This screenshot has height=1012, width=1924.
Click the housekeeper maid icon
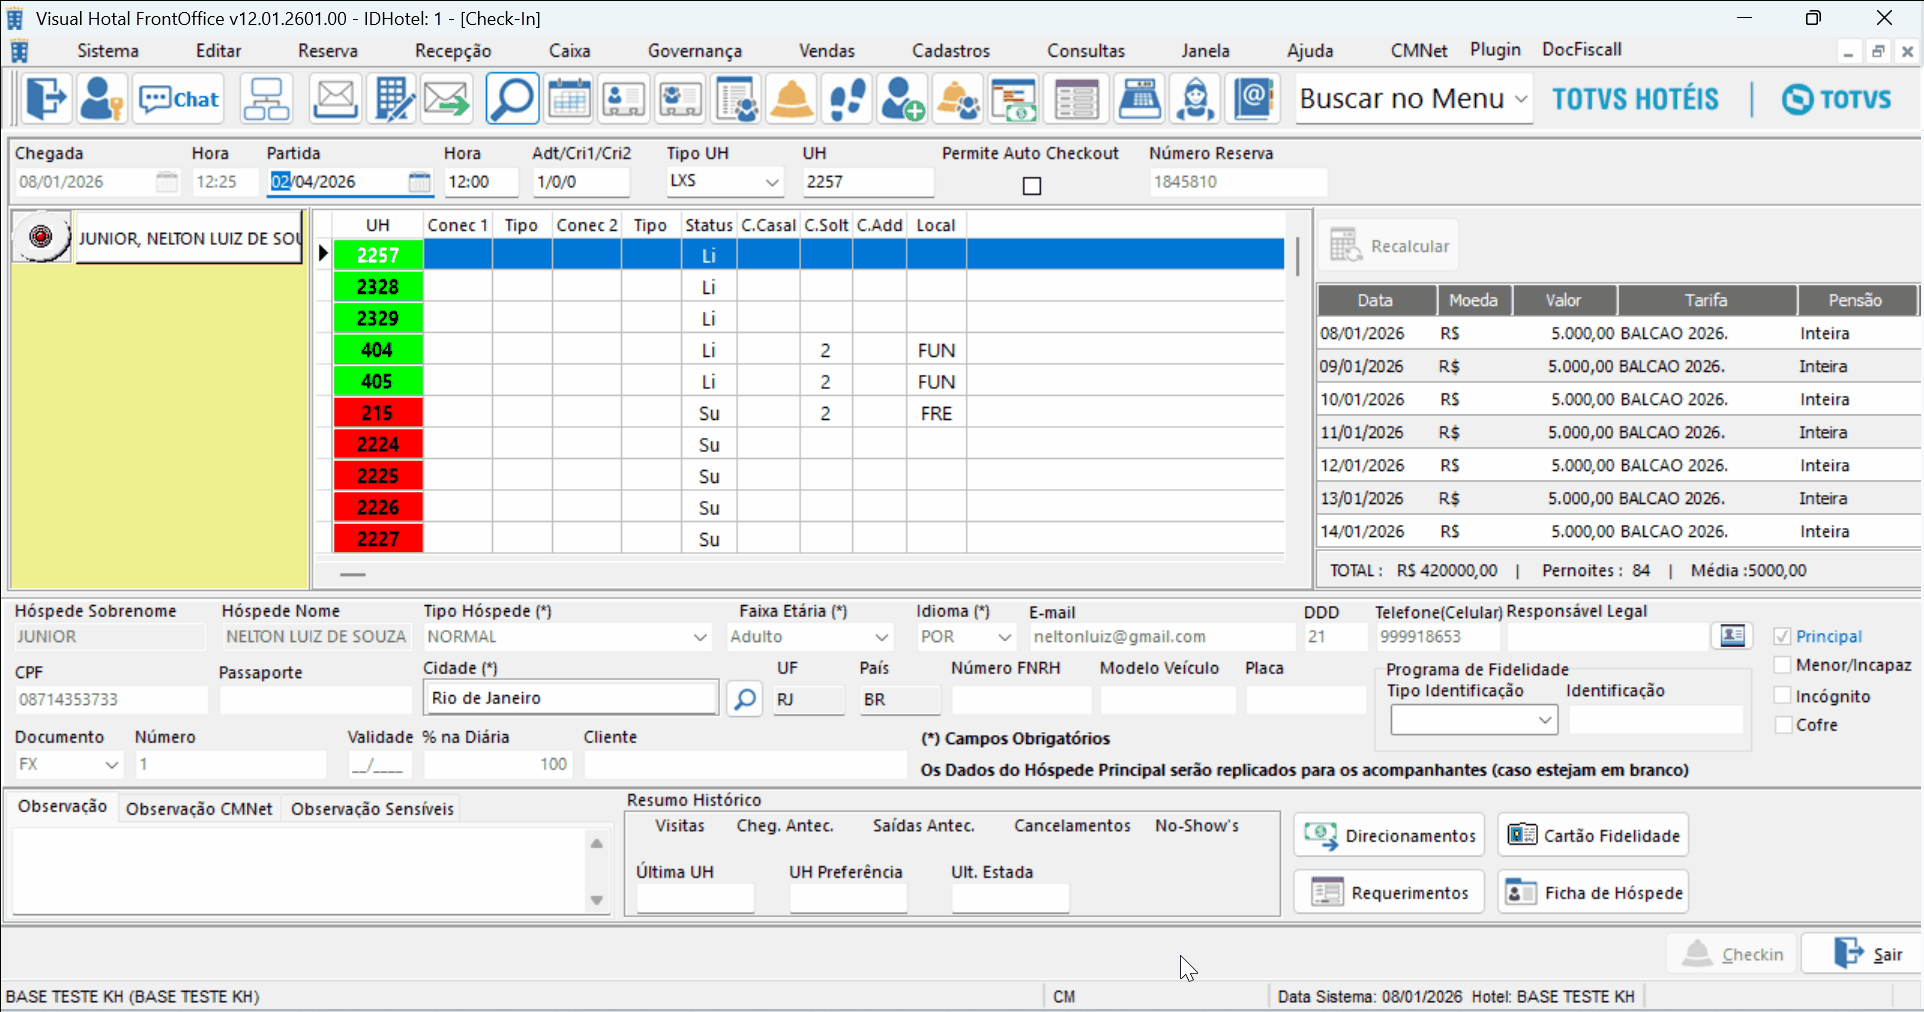pos(1195,99)
